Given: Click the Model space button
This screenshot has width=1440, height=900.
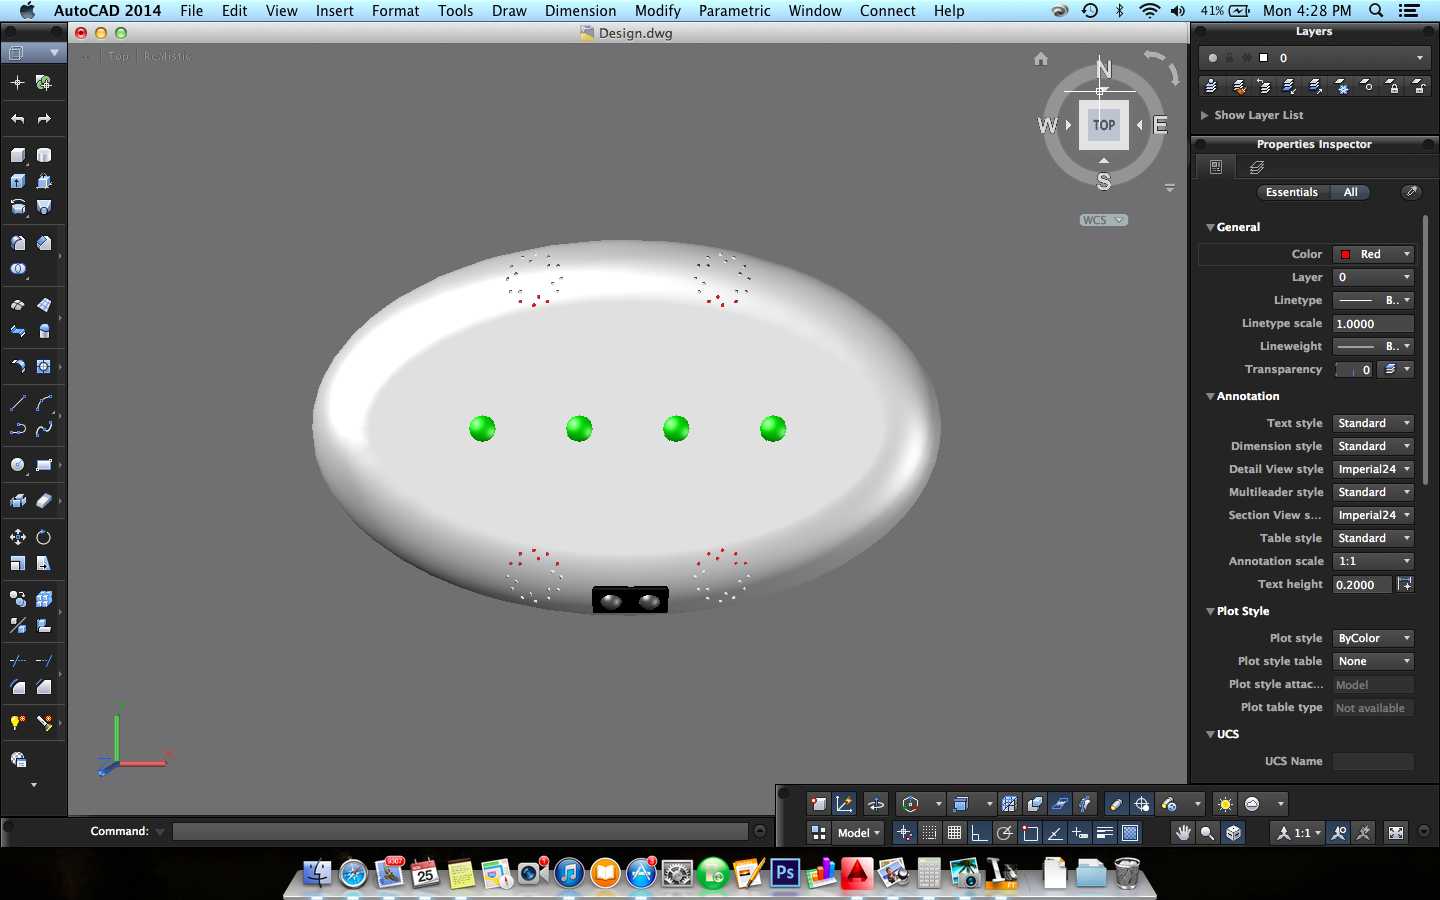Looking at the screenshot, I should coord(859,833).
